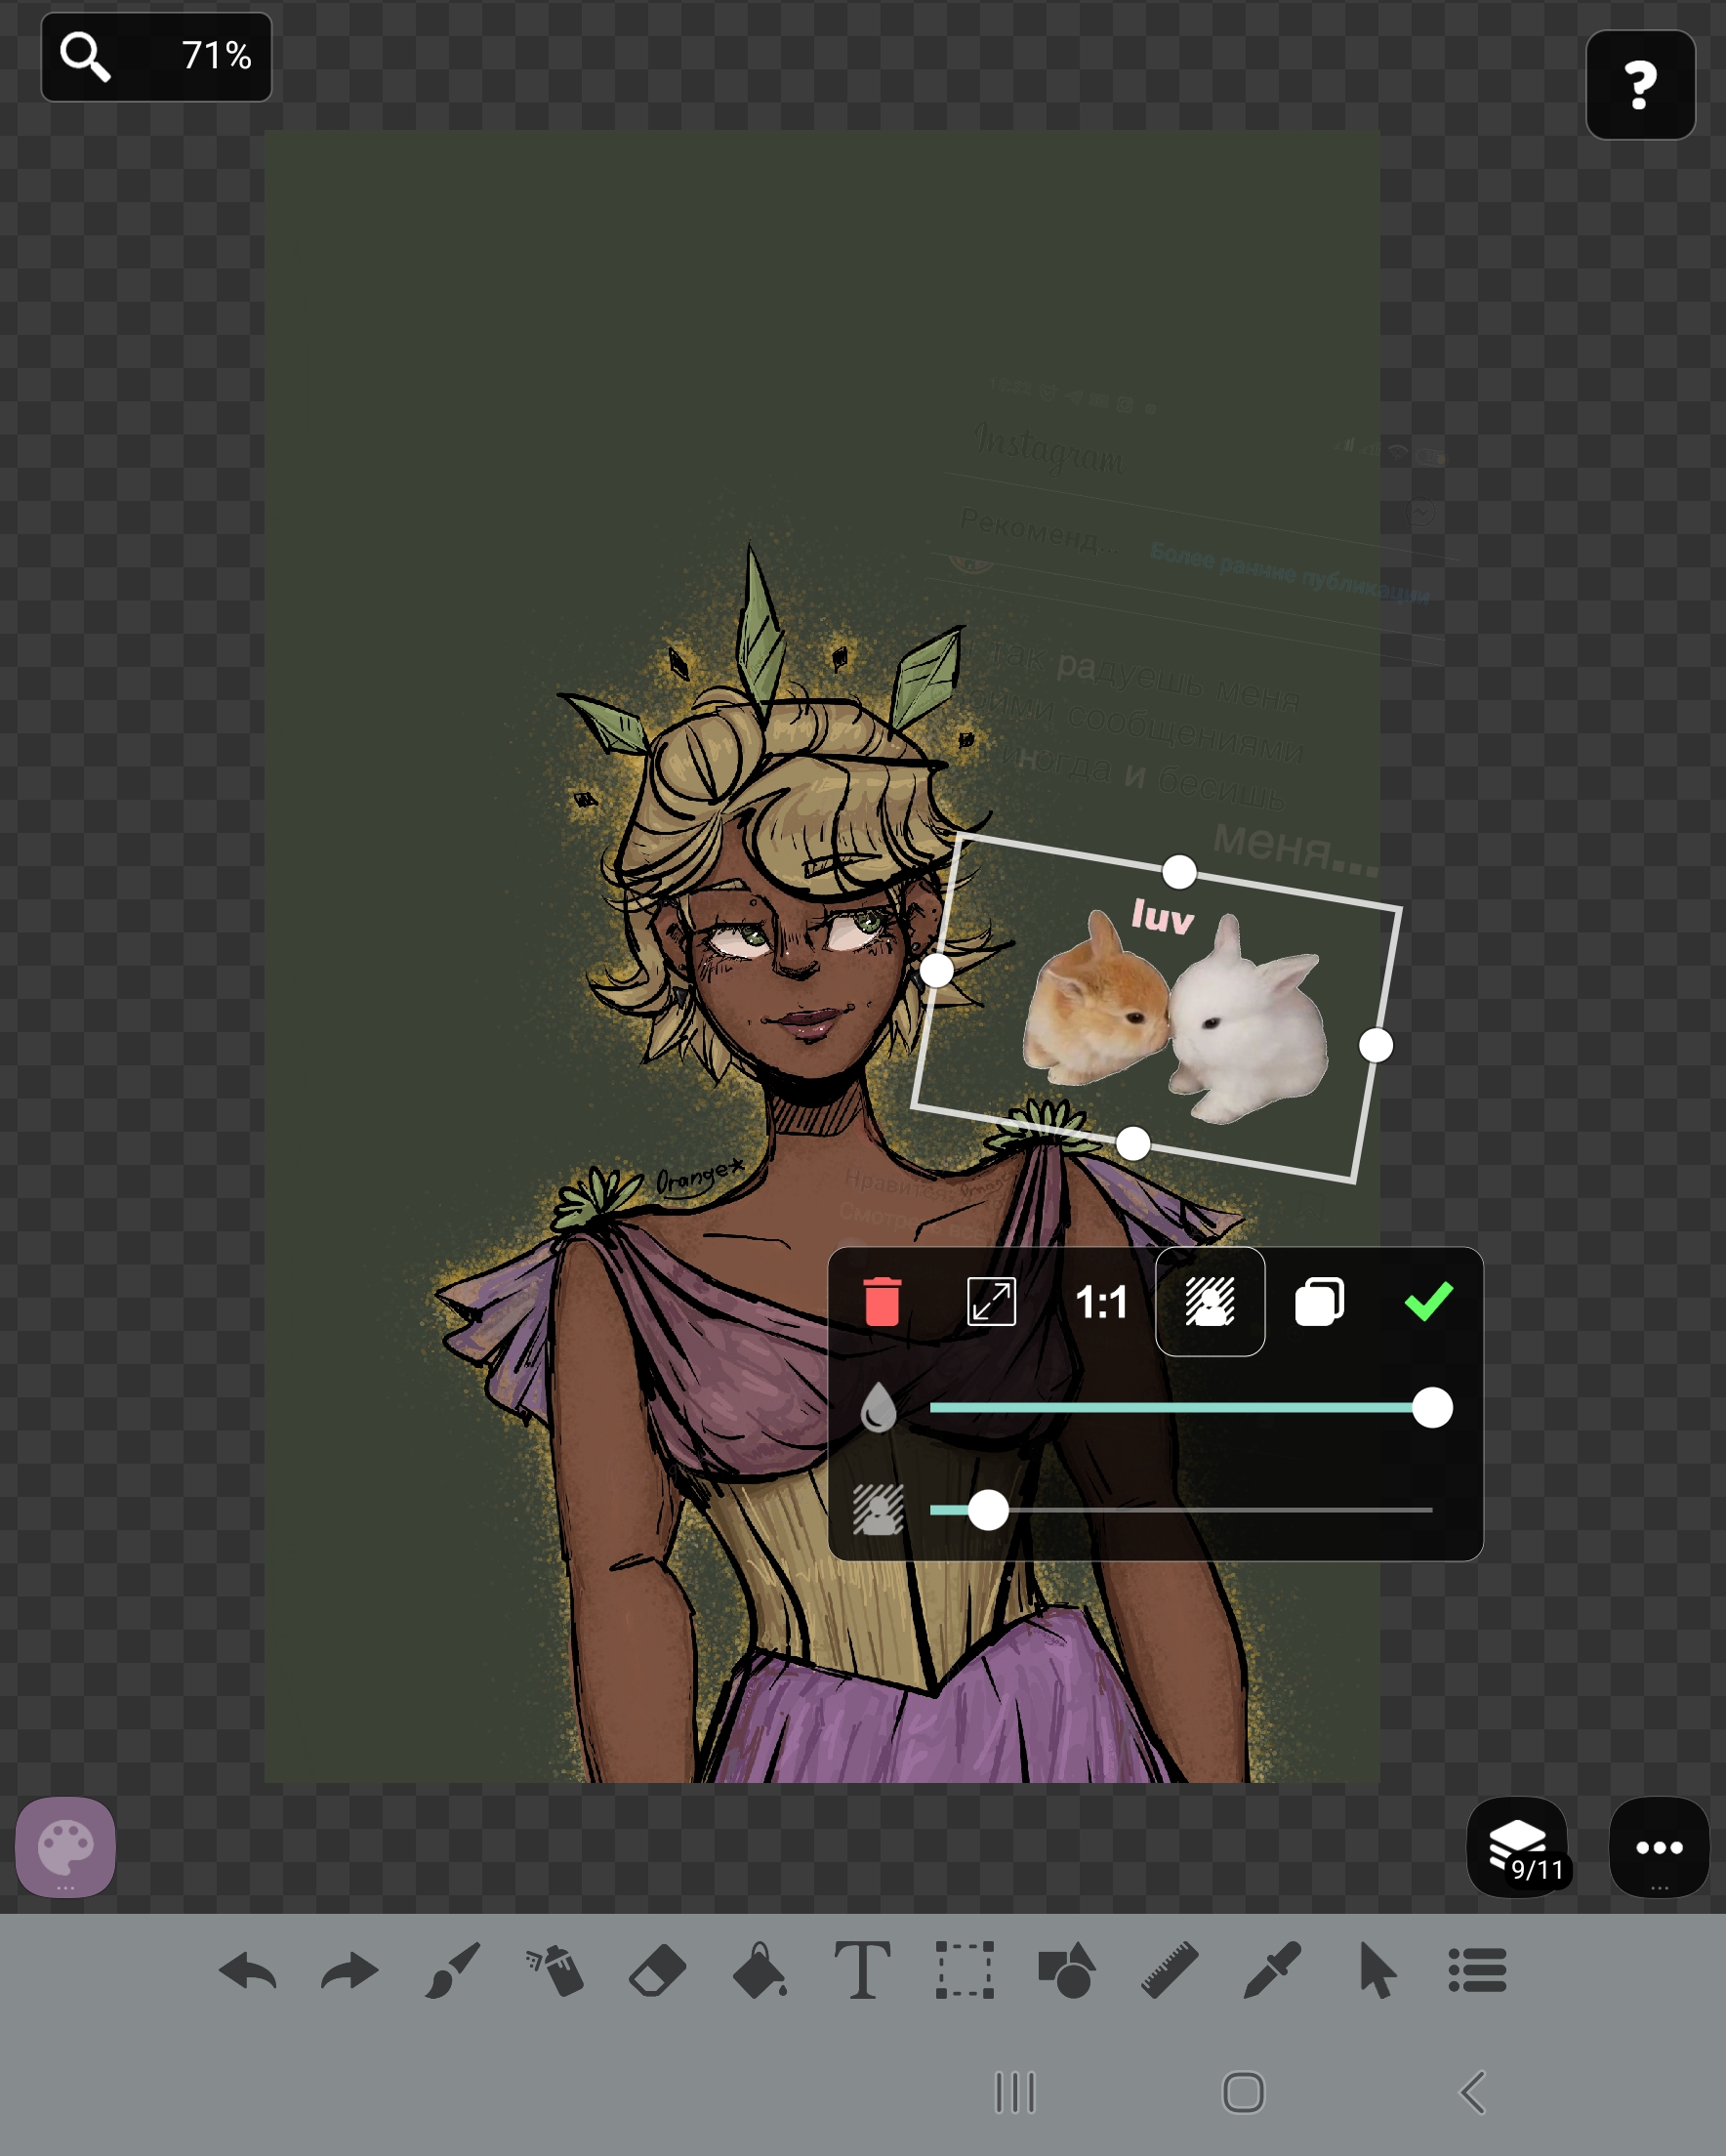Click the opacity slider handle
Screen dimensions: 1726x2156
coord(1432,1408)
